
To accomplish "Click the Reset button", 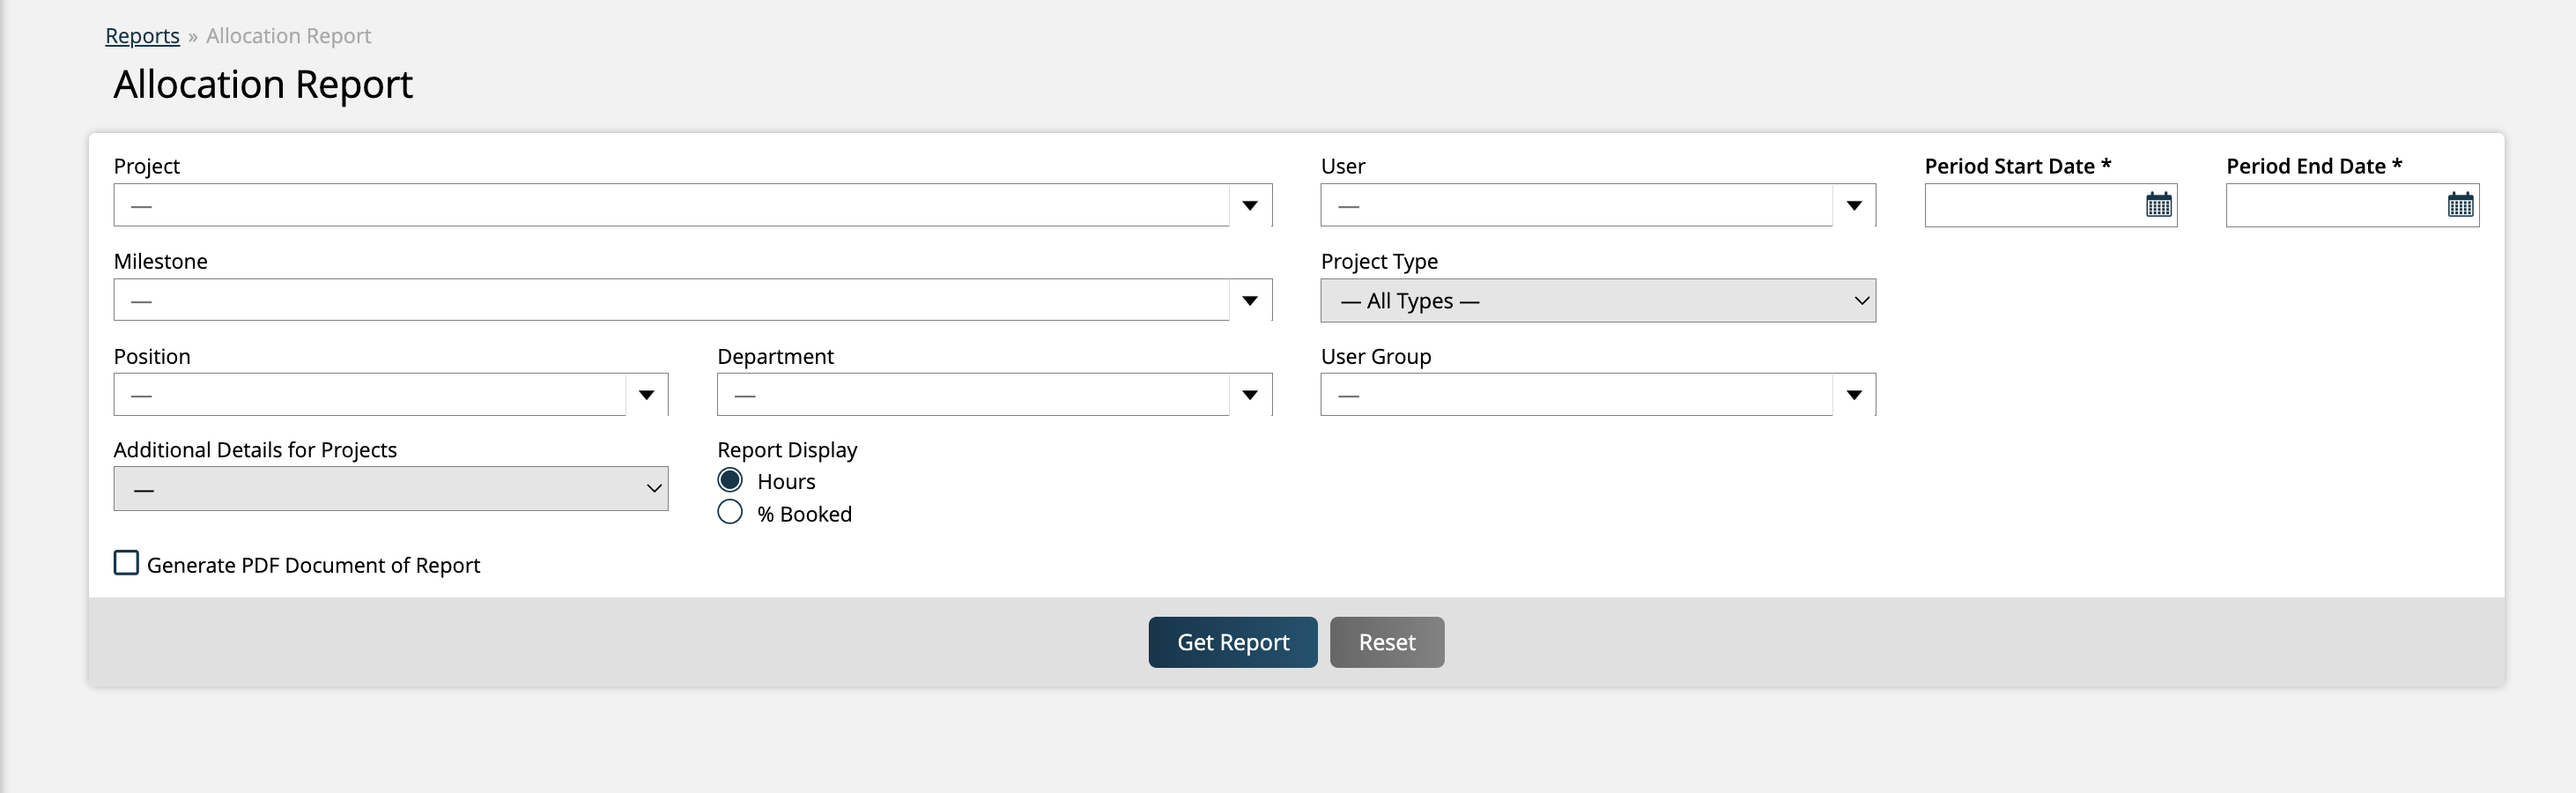I will pos(1386,642).
